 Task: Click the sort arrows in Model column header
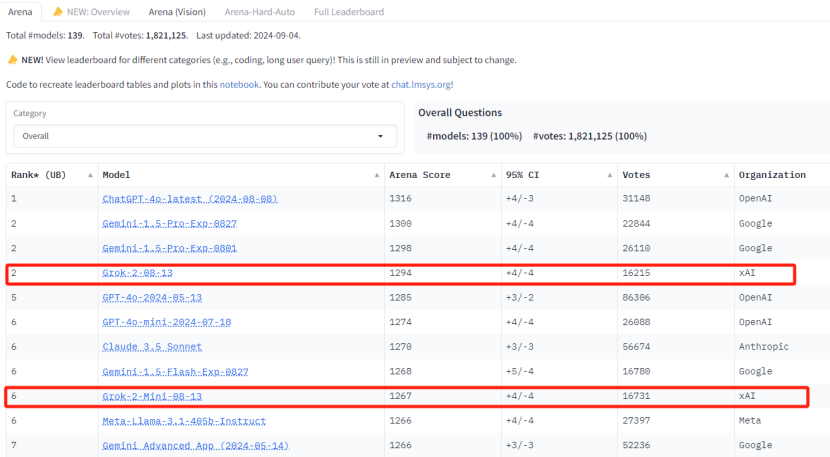point(377,175)
